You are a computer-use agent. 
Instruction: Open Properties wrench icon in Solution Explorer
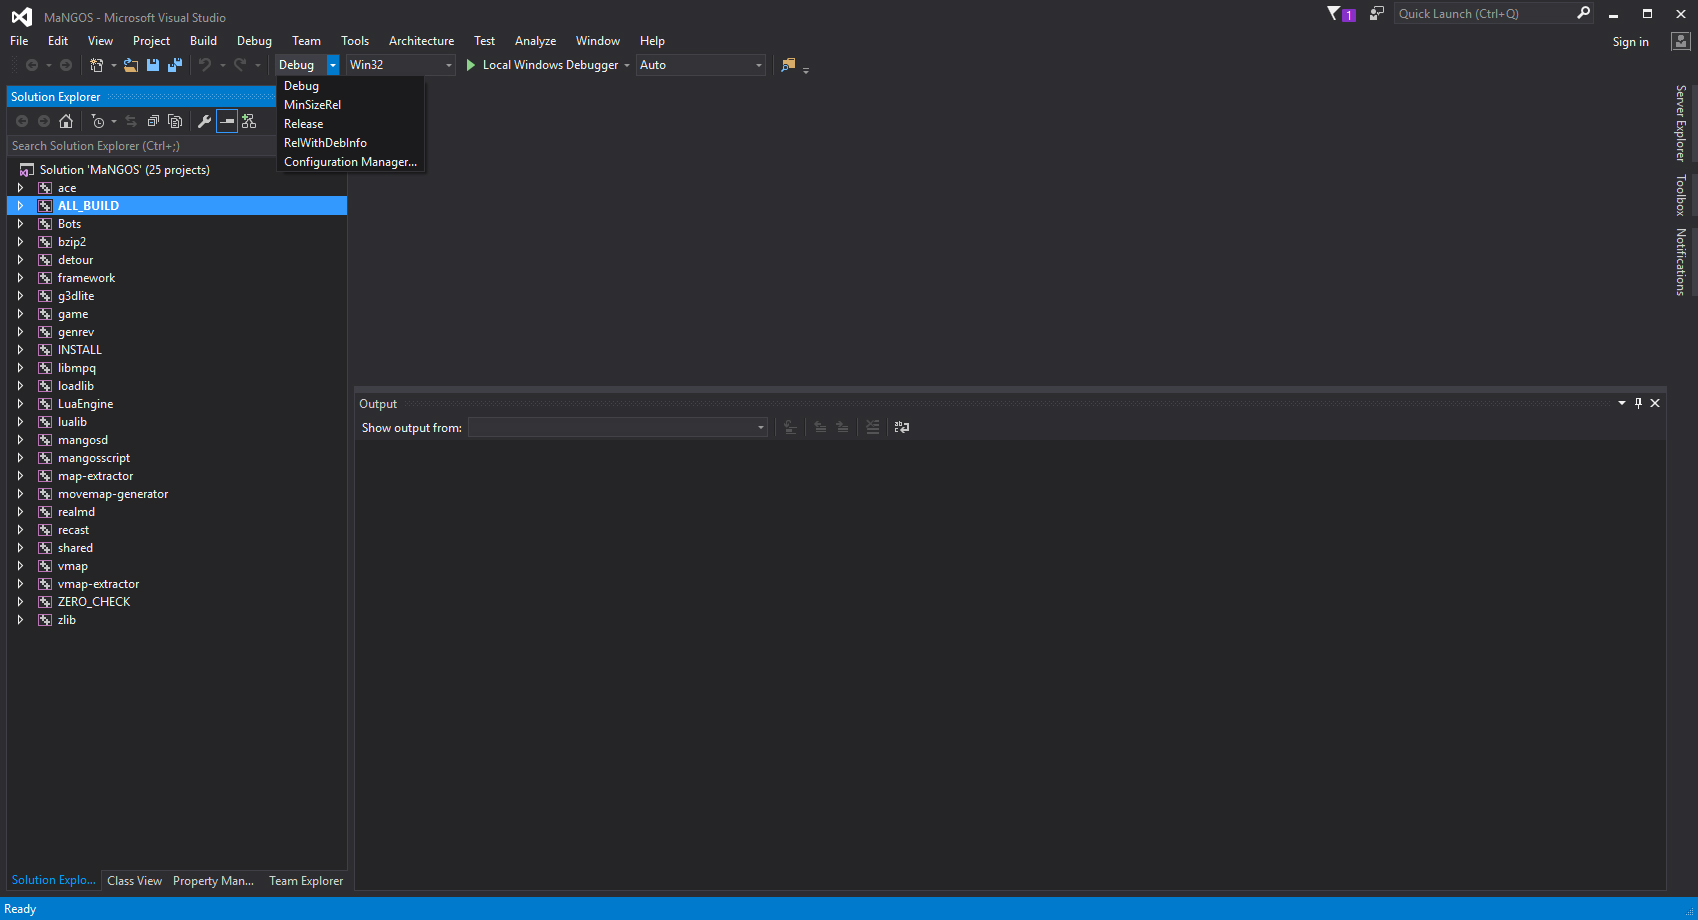tap(205, 121)
